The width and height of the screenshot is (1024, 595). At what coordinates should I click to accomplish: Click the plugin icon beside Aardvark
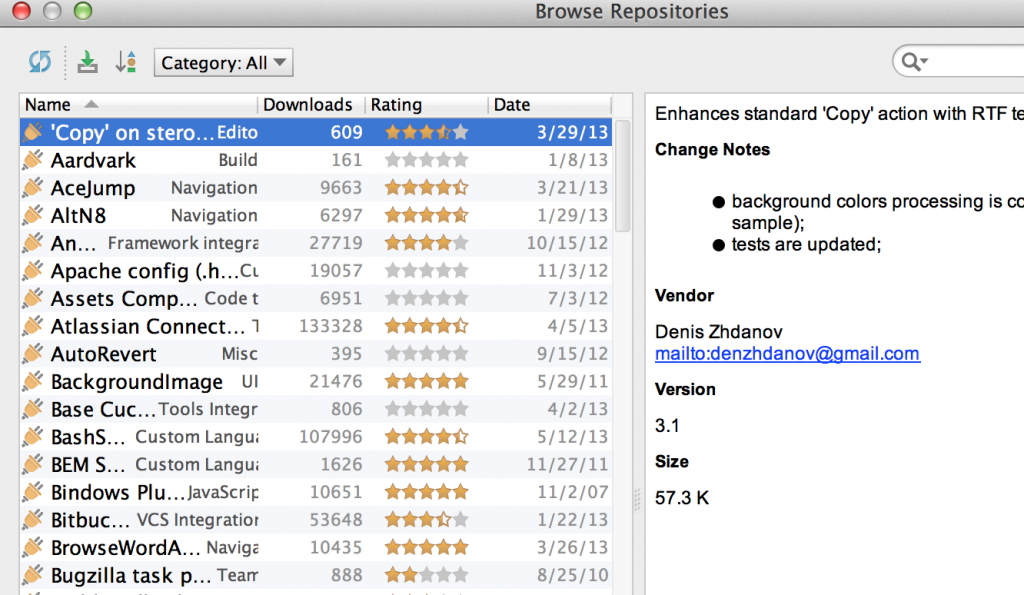(x=33, y=160)
